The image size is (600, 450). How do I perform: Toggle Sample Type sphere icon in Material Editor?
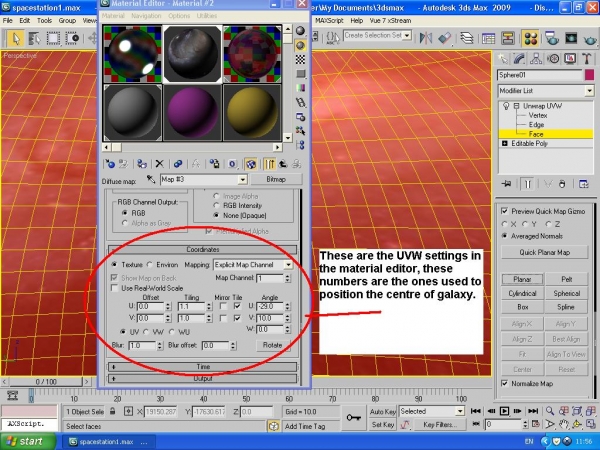pos(300,31)
